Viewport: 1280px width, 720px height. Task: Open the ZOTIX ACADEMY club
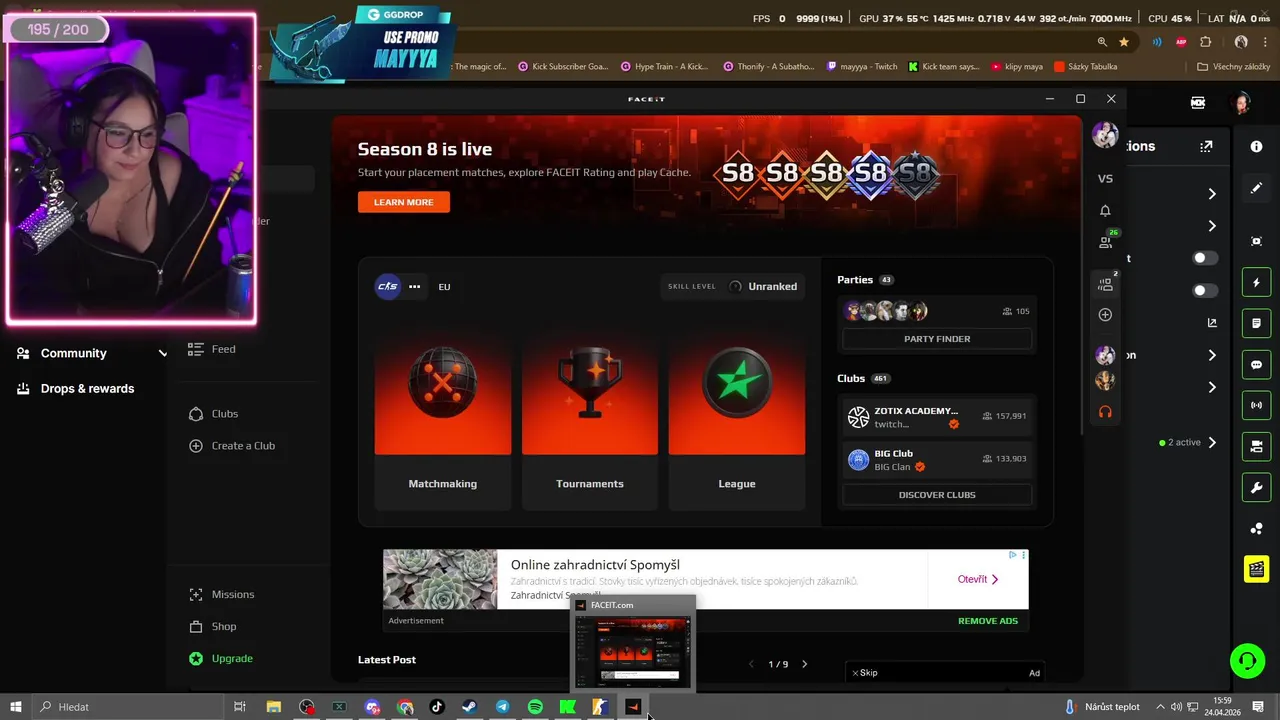point(937,417)
